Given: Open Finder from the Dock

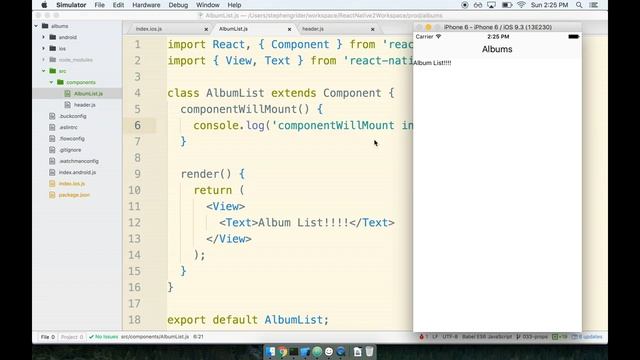Looking at the screenshot, I should (x=270, y=351).
